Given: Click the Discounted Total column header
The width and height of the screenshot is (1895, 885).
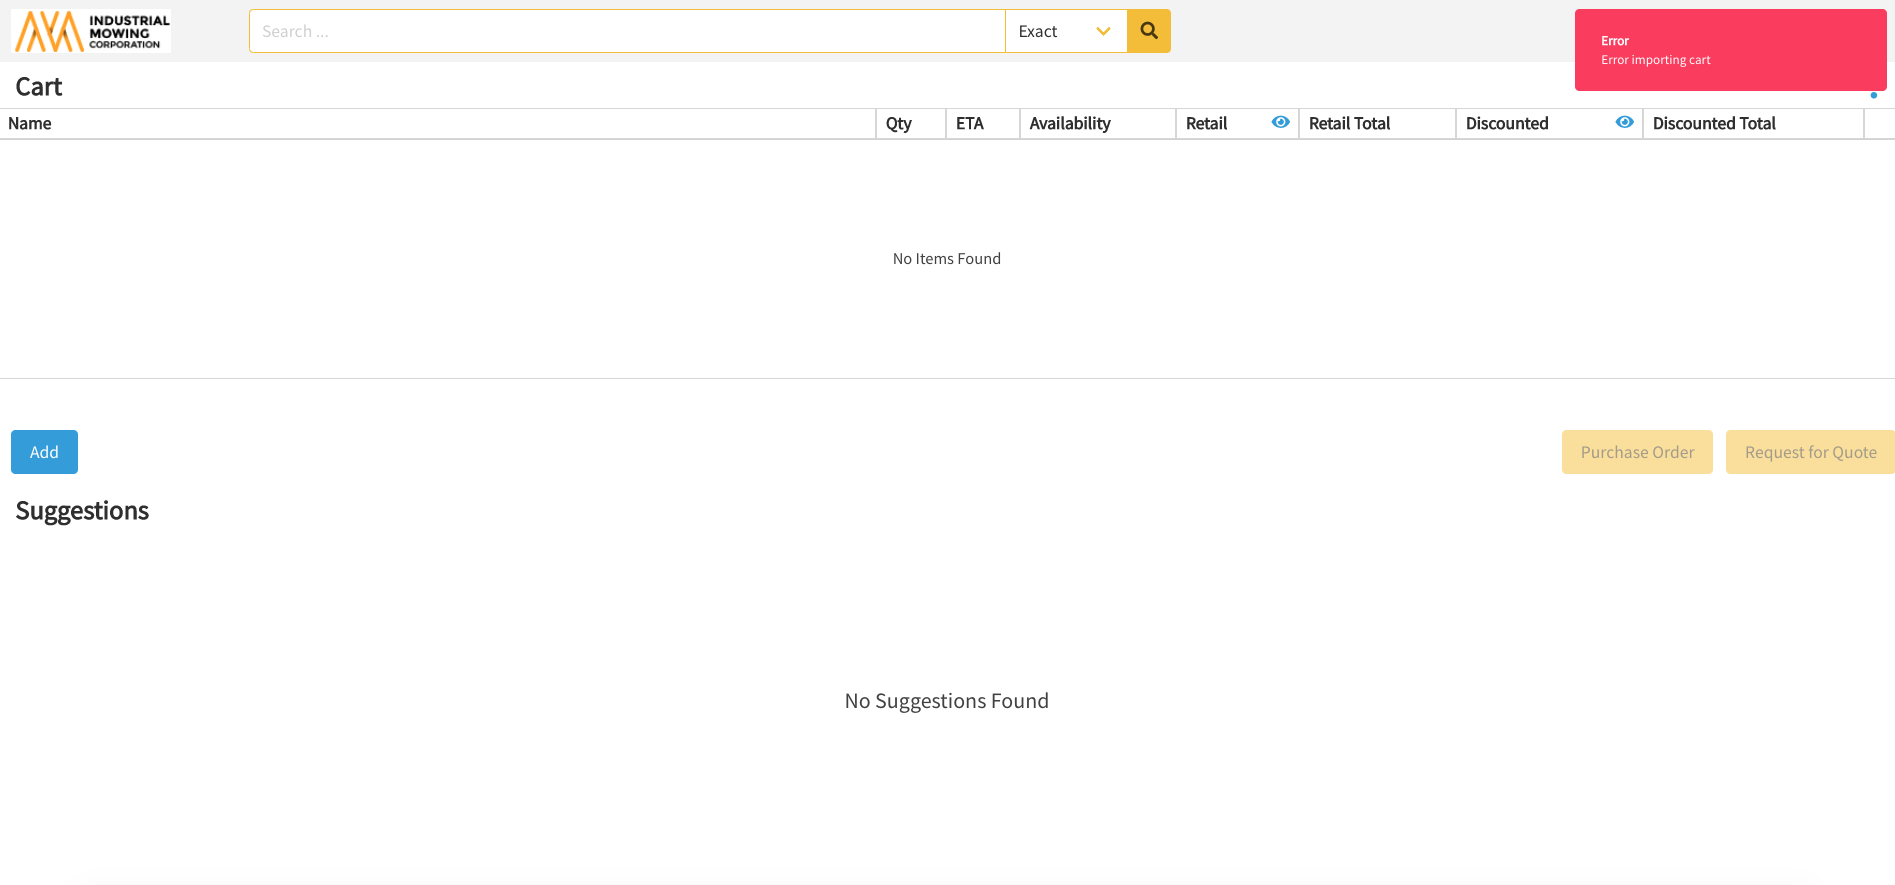Looking at the screenshot, I should pyautogui.click(x=1713, y=123).
